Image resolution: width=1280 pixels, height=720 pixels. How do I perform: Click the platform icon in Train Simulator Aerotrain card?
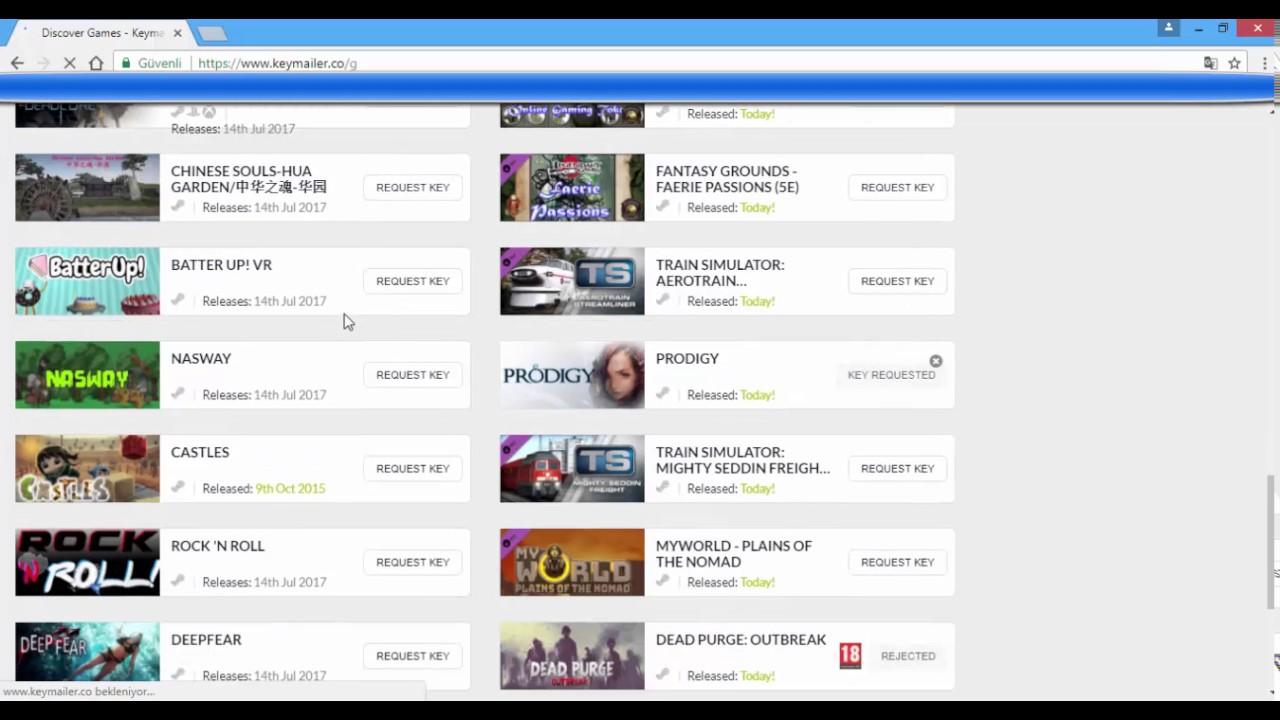tap(663, 301)
